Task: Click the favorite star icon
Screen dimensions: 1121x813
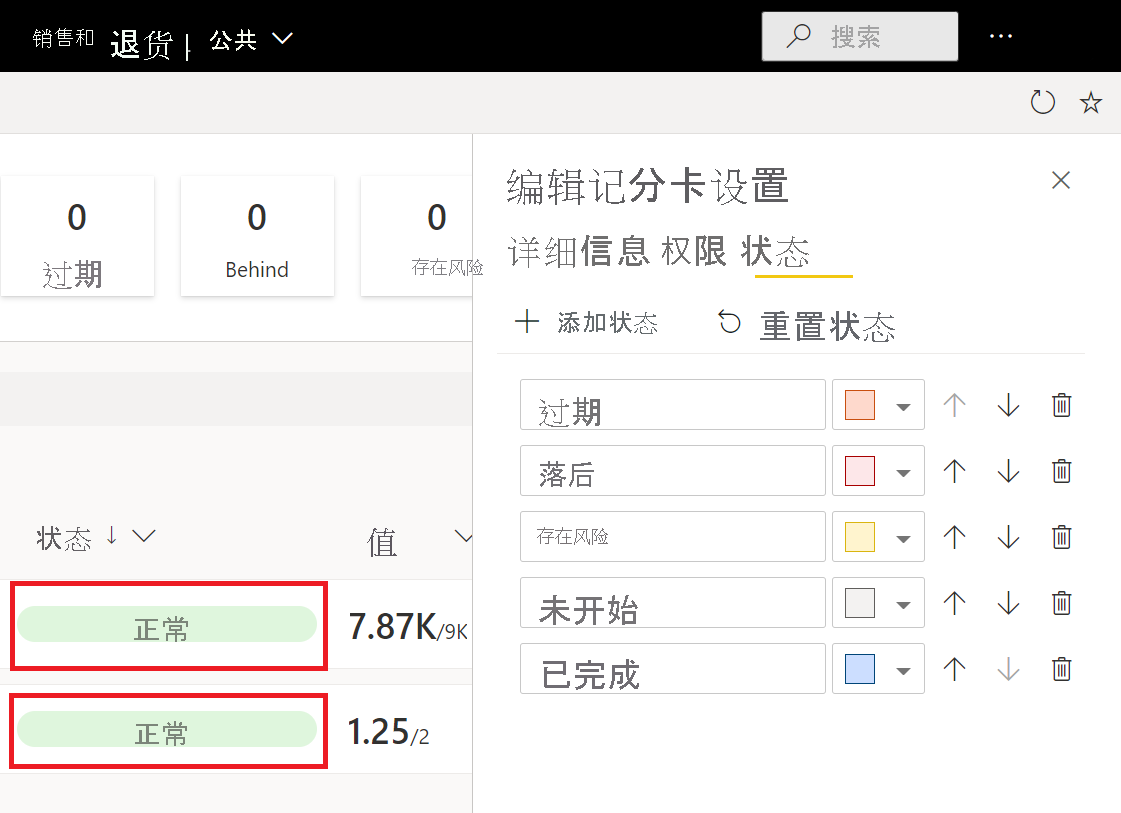Action: (1091, 102)
